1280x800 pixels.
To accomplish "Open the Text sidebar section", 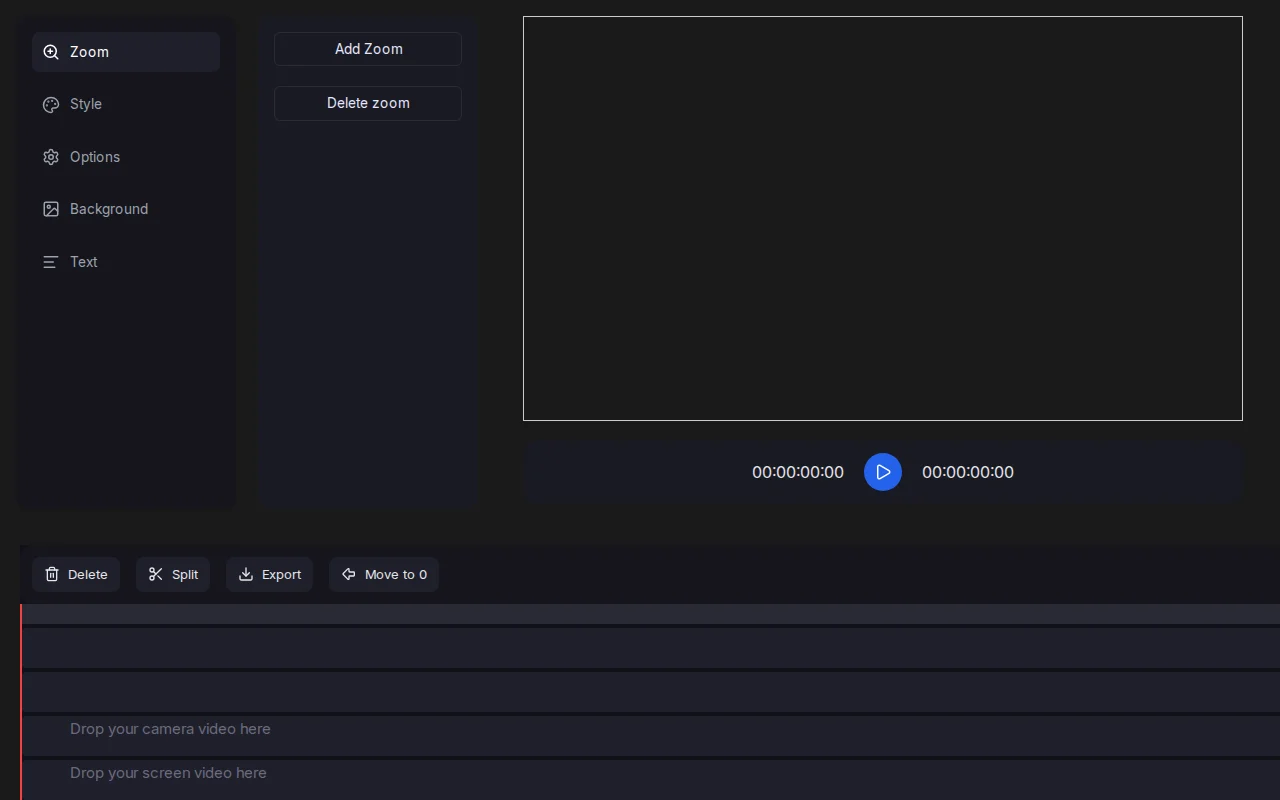I will click(126, 262).
